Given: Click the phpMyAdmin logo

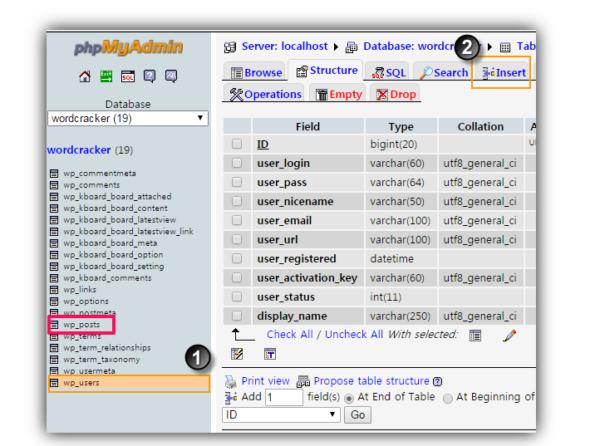Looking at the screenshot, I should tap(128, 47).
